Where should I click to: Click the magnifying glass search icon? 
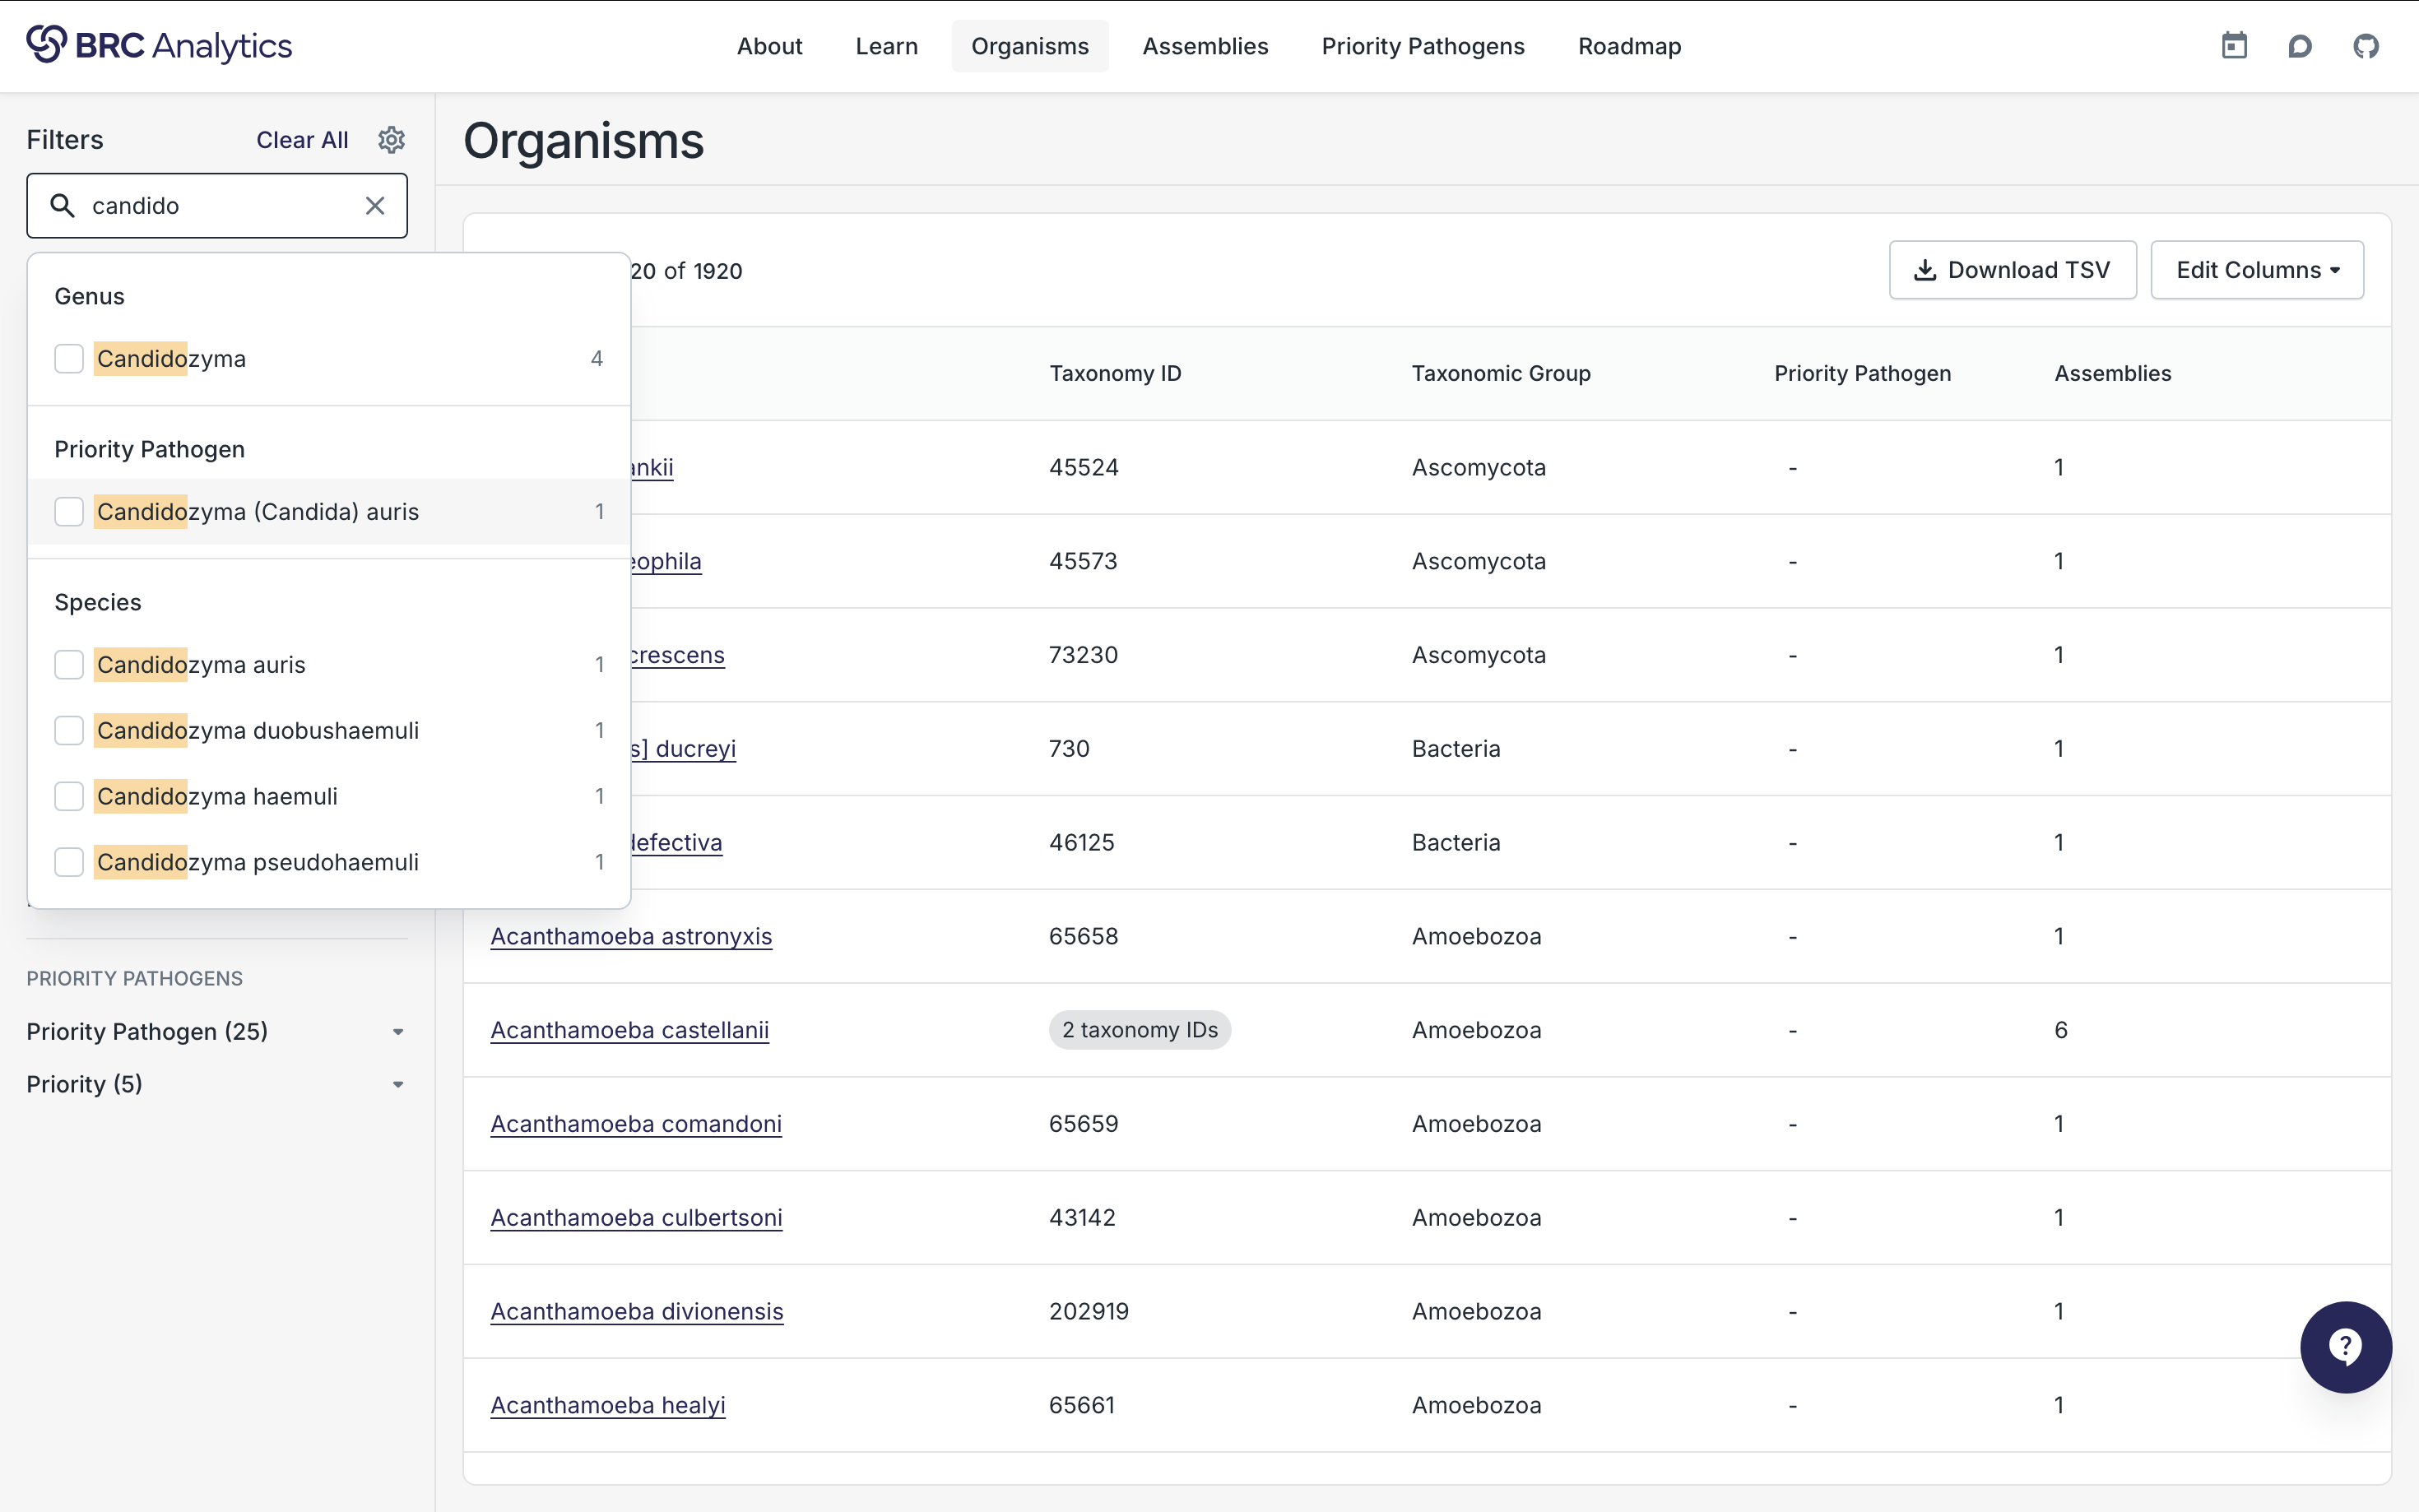[x=63, y=206]
